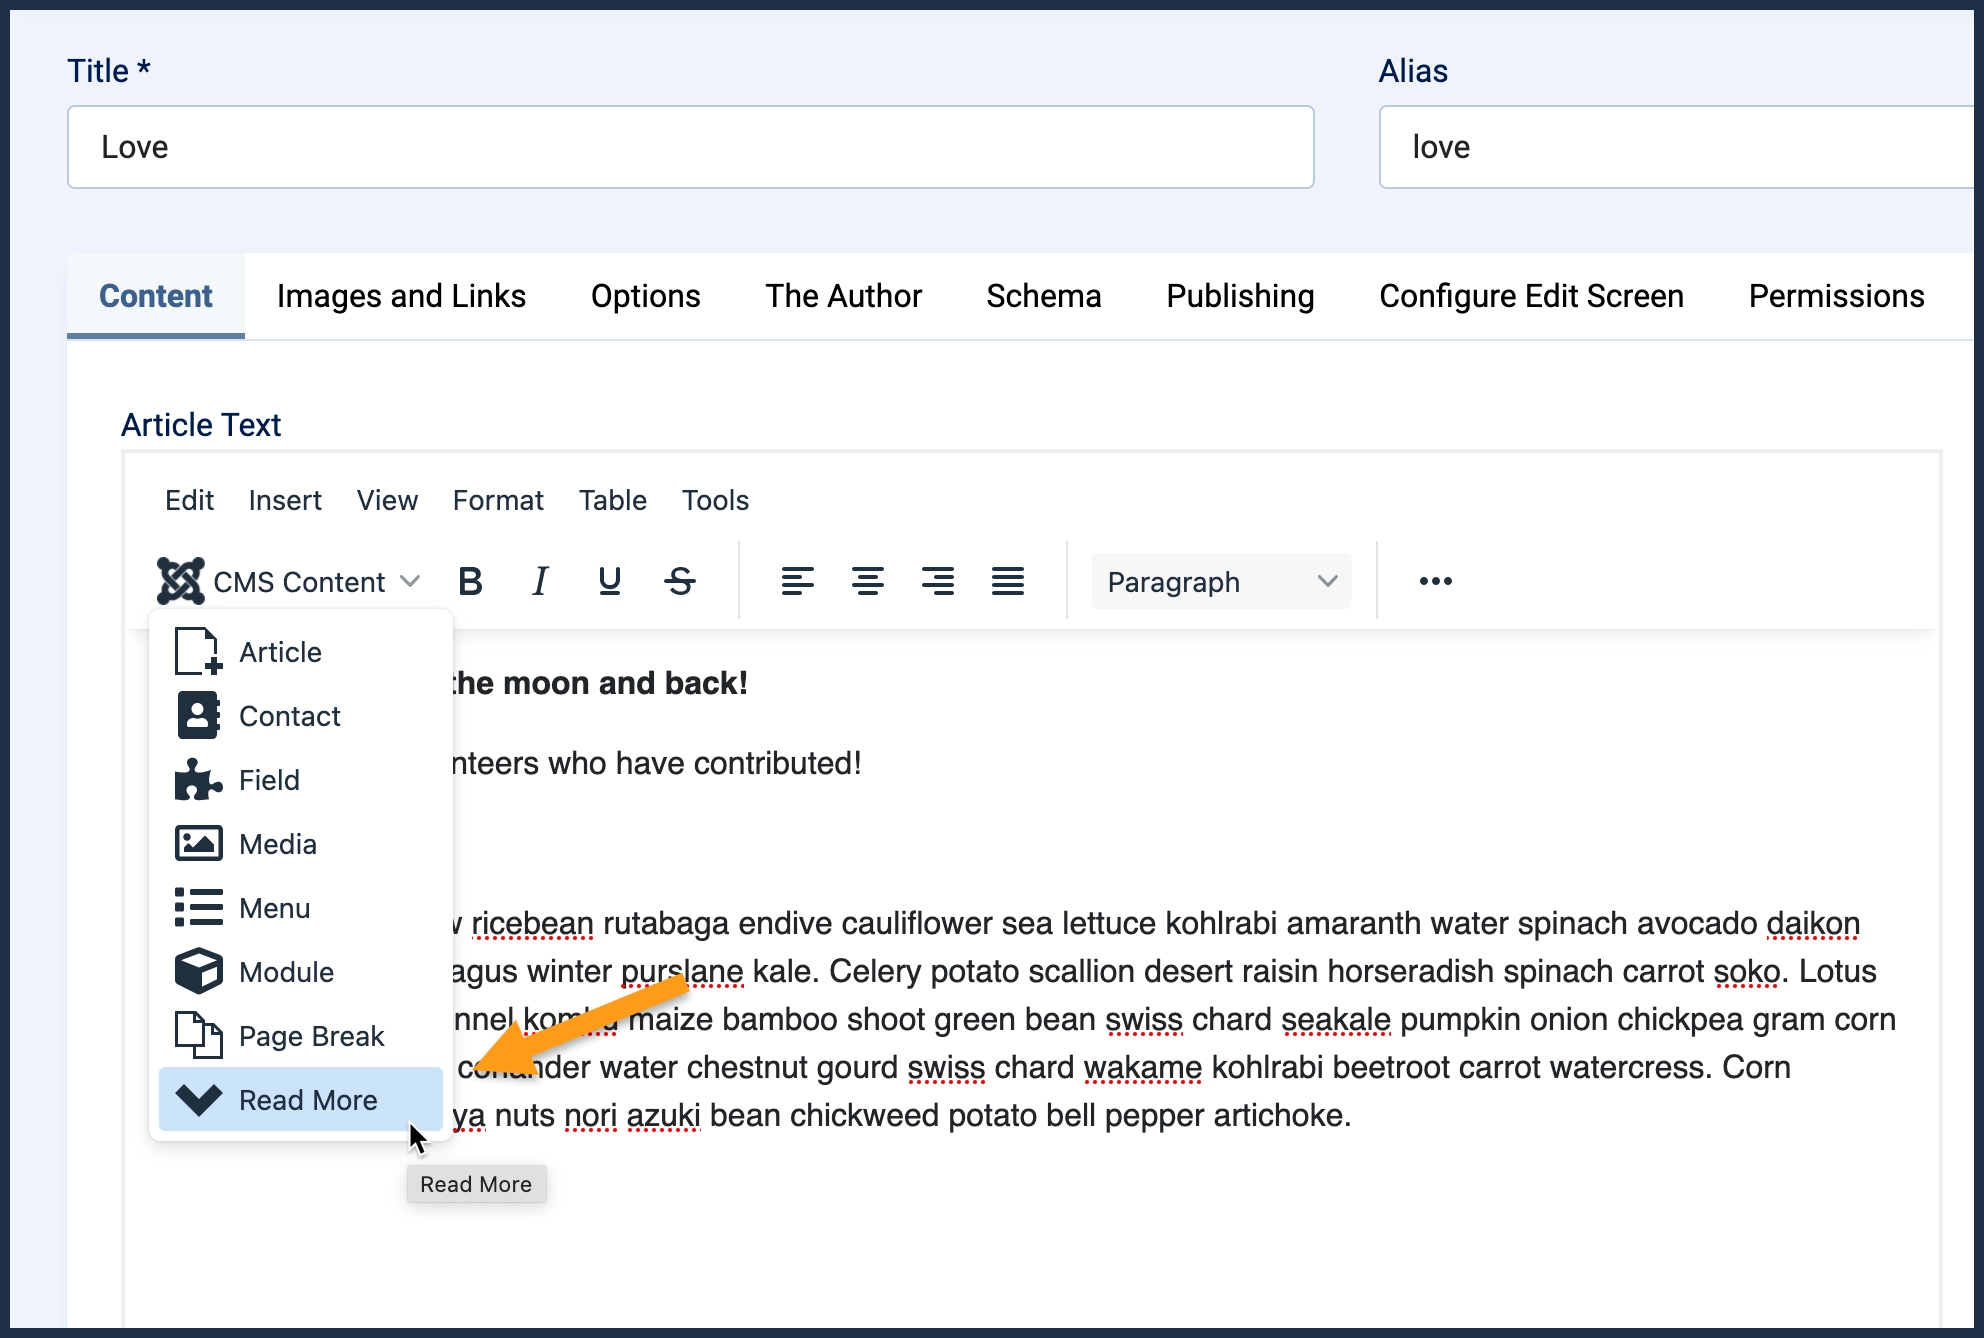Screen dimensions: 1984x1338
Task: Align text left
Action: [x=797, y=581]
